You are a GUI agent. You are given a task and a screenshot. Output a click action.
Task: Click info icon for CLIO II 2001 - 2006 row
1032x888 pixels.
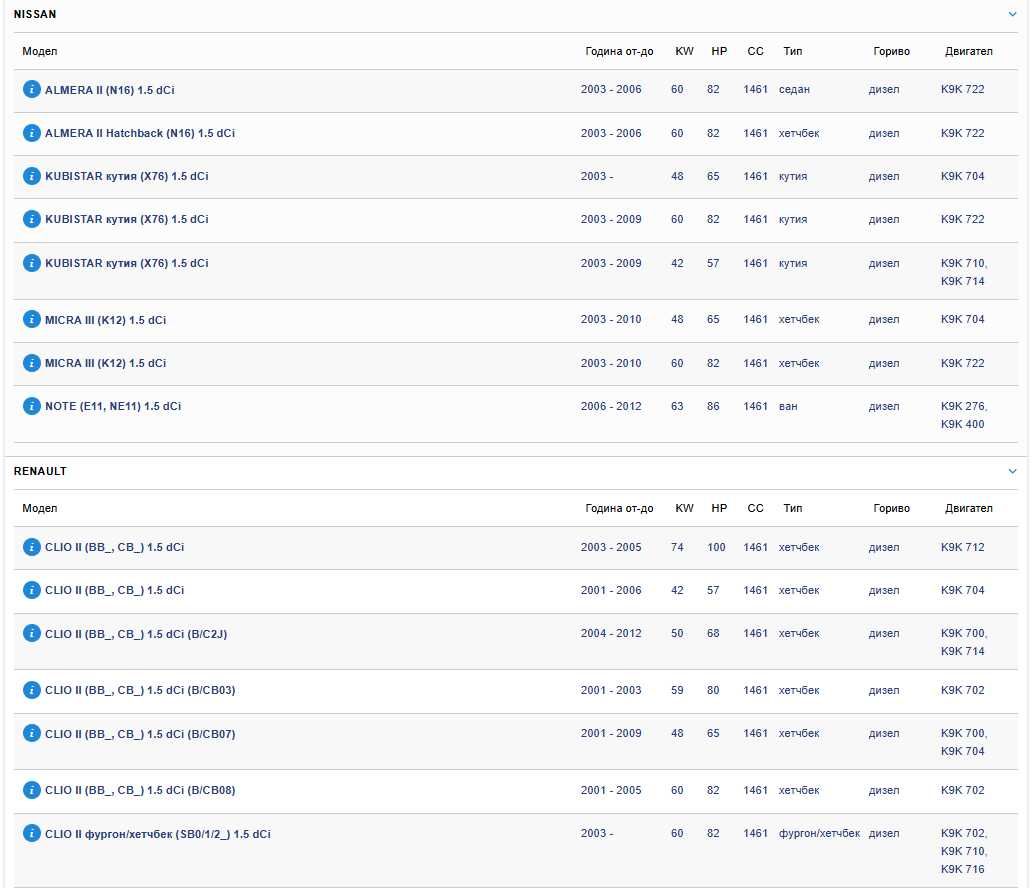point(32,590)
